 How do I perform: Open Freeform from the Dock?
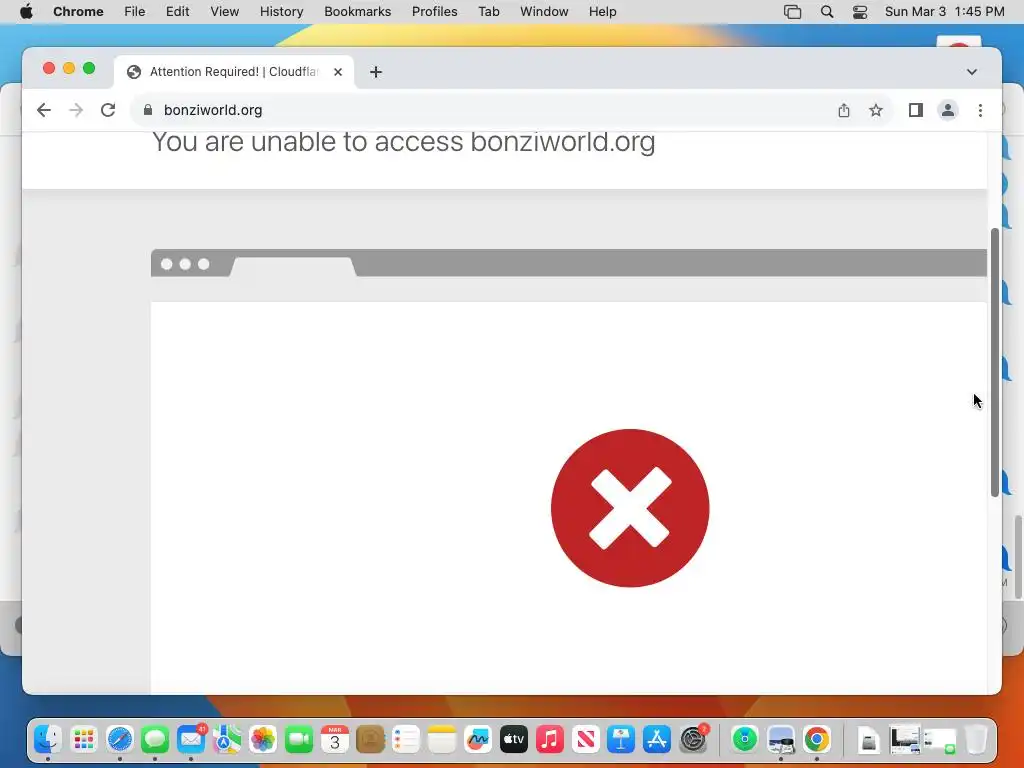[477, 739]
